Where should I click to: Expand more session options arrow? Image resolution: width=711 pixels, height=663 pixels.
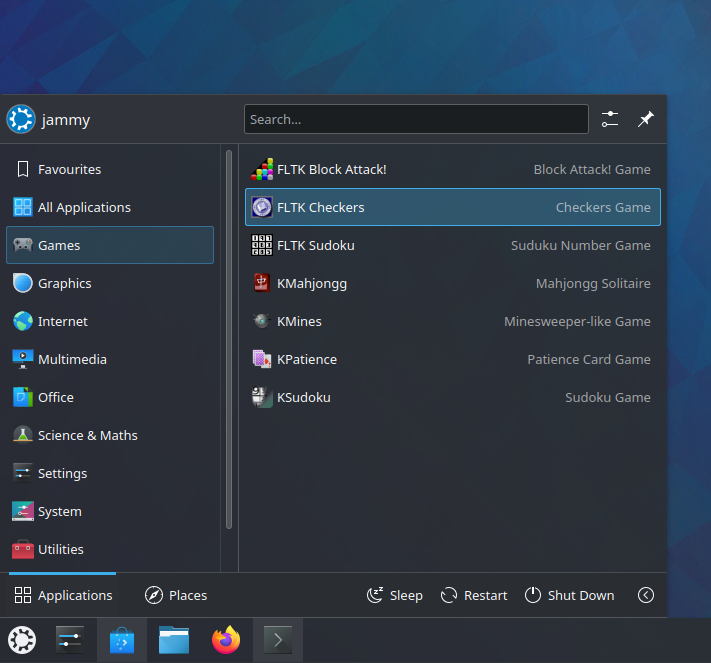click(646, 595)
